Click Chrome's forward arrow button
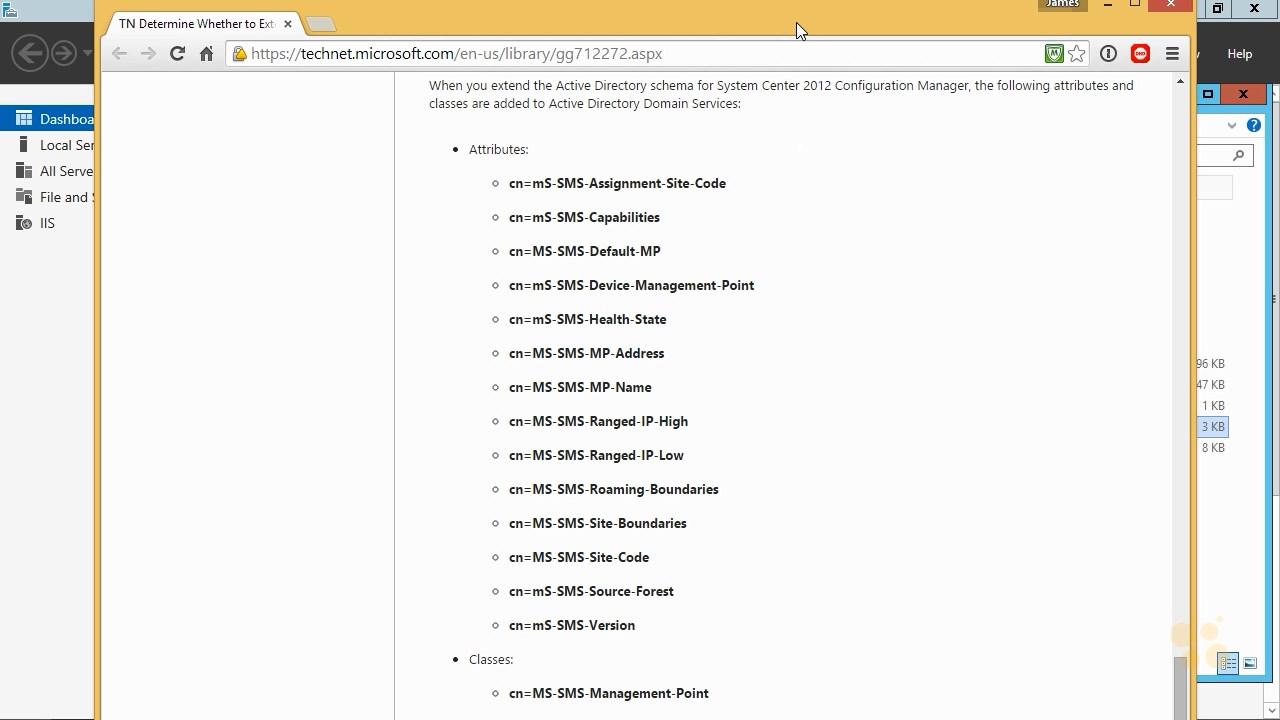The width and height of the screenshot is (1280, 720). click(x=148, y=54)
